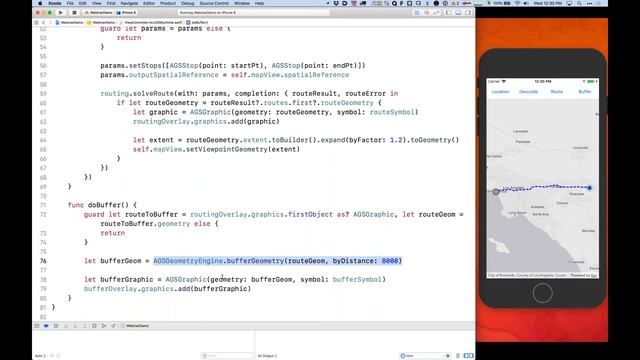Hide the debug area with the bar toggle
The width and height of the screenshot is (640, 360).
click(37, 326)
